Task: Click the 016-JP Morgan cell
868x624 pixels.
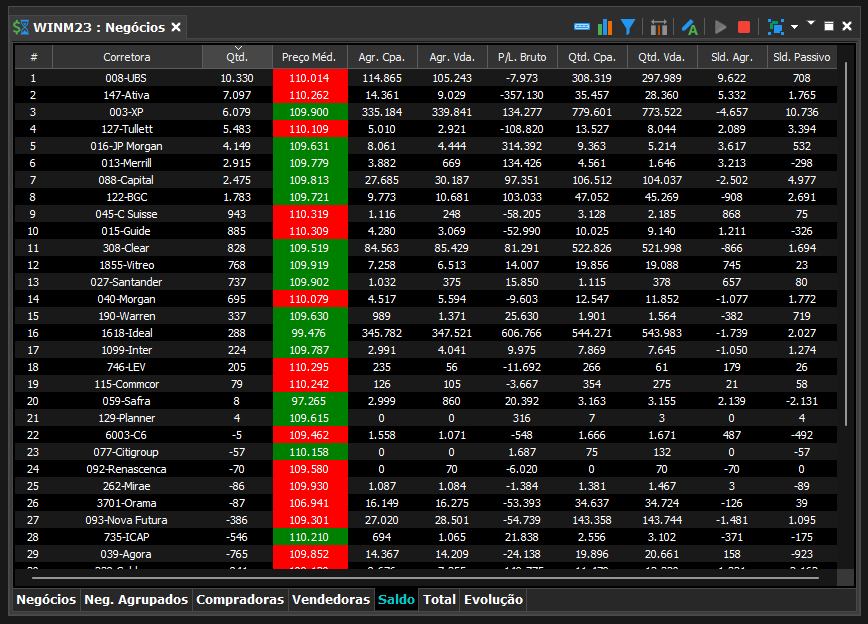Action: click(127, 146)
